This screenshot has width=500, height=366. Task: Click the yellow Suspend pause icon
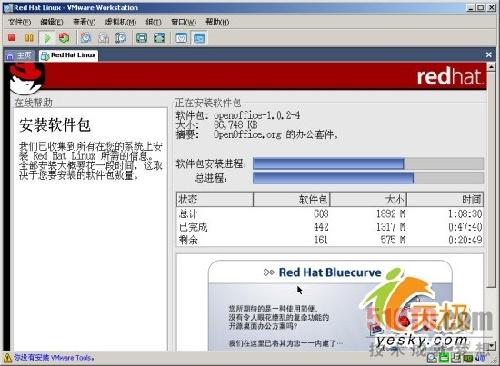pos(29,38)
